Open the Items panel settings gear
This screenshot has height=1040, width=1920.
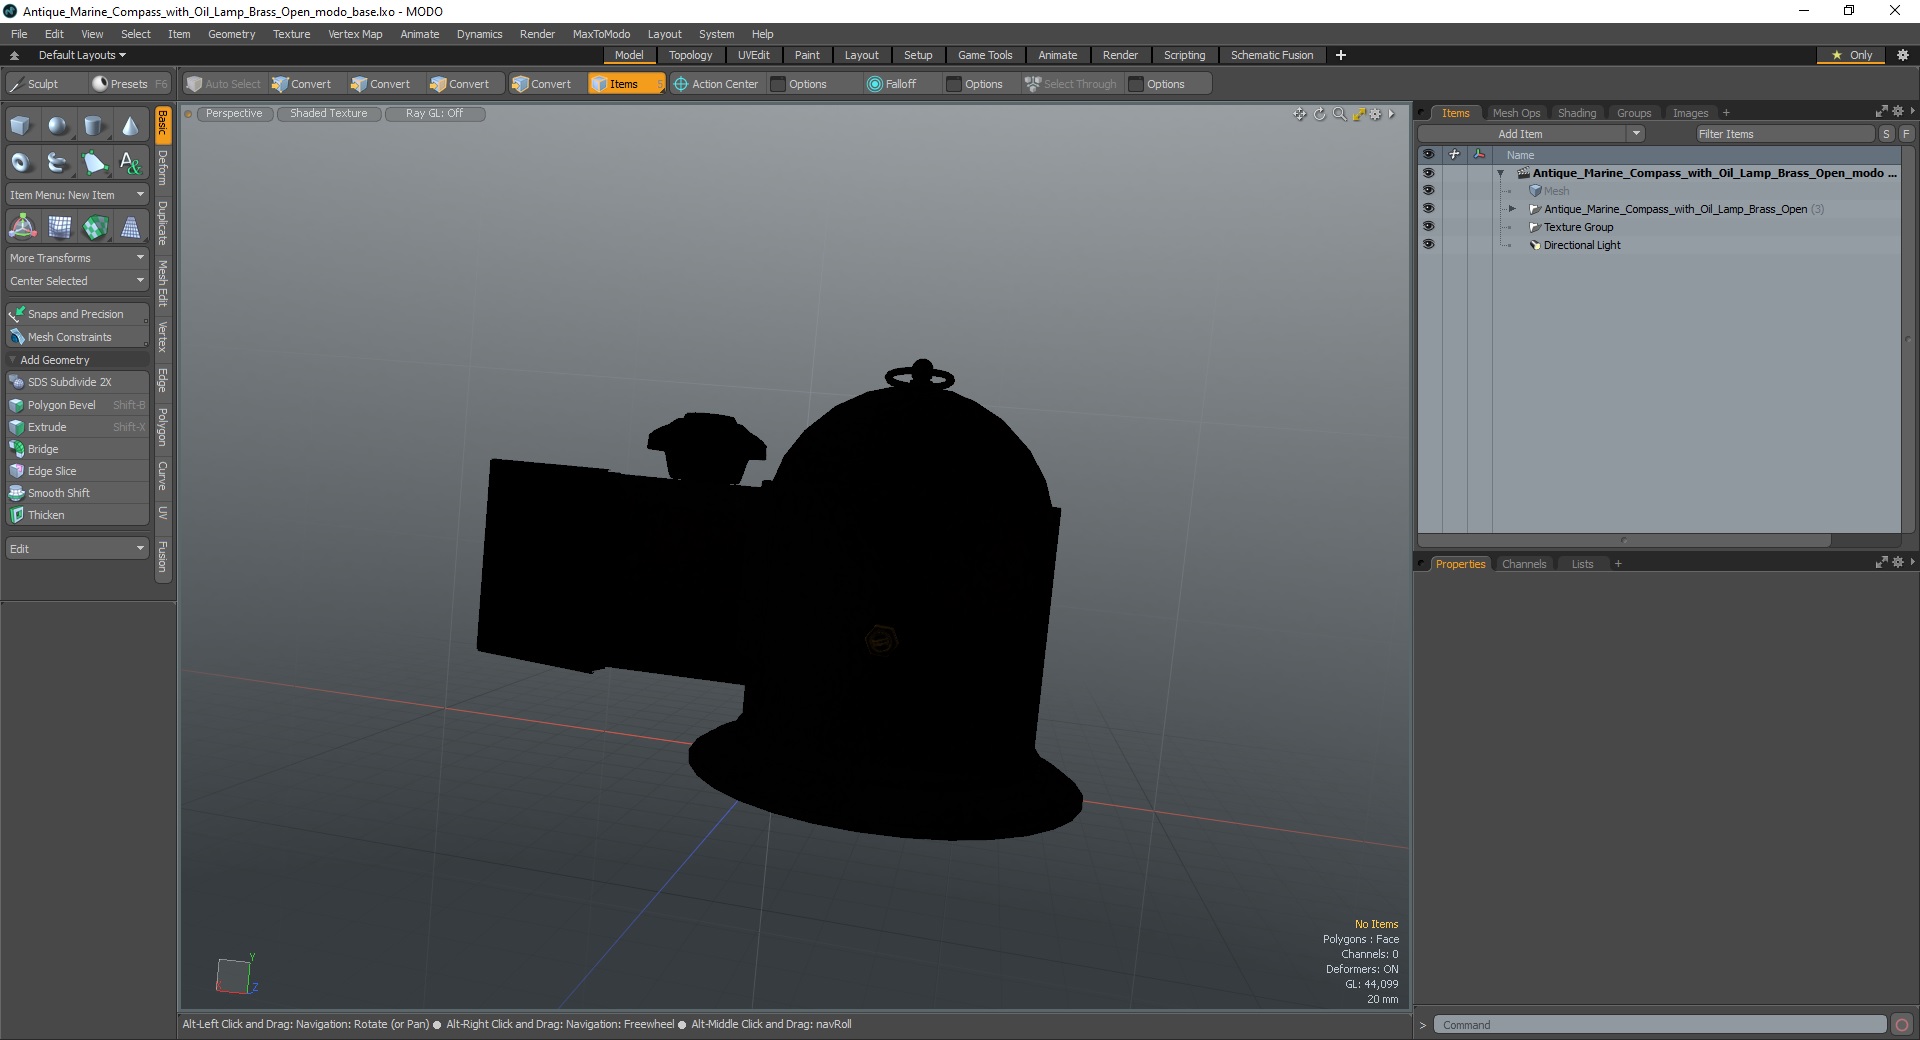tap(1898, 112)
